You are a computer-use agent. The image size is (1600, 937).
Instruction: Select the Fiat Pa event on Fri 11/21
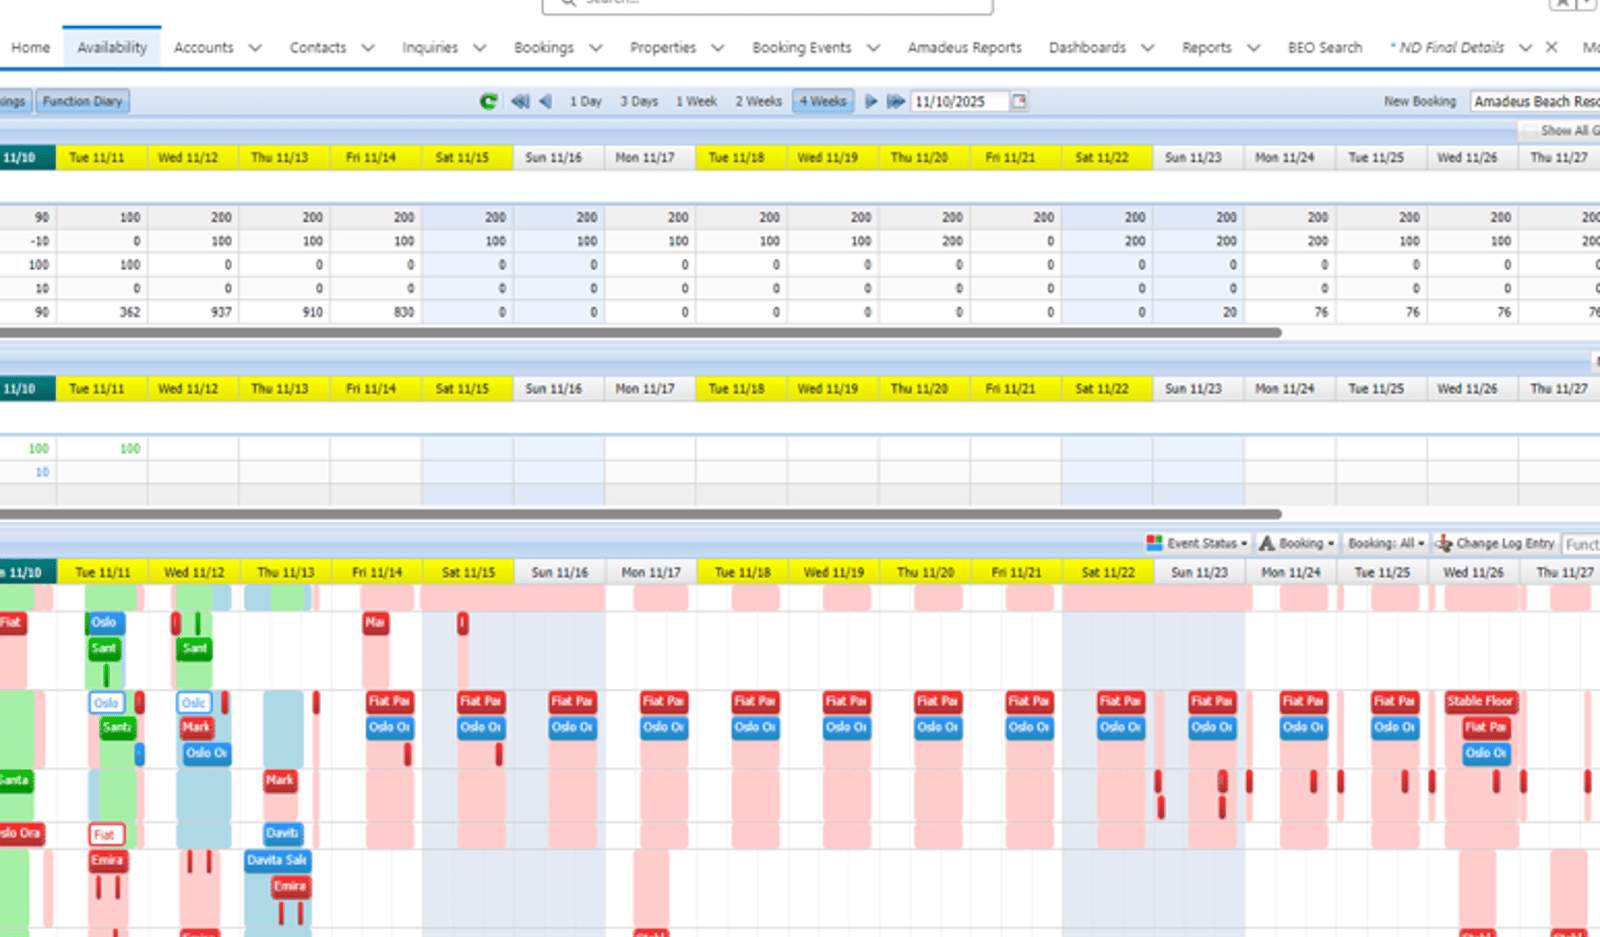[x=1029, y=701]
